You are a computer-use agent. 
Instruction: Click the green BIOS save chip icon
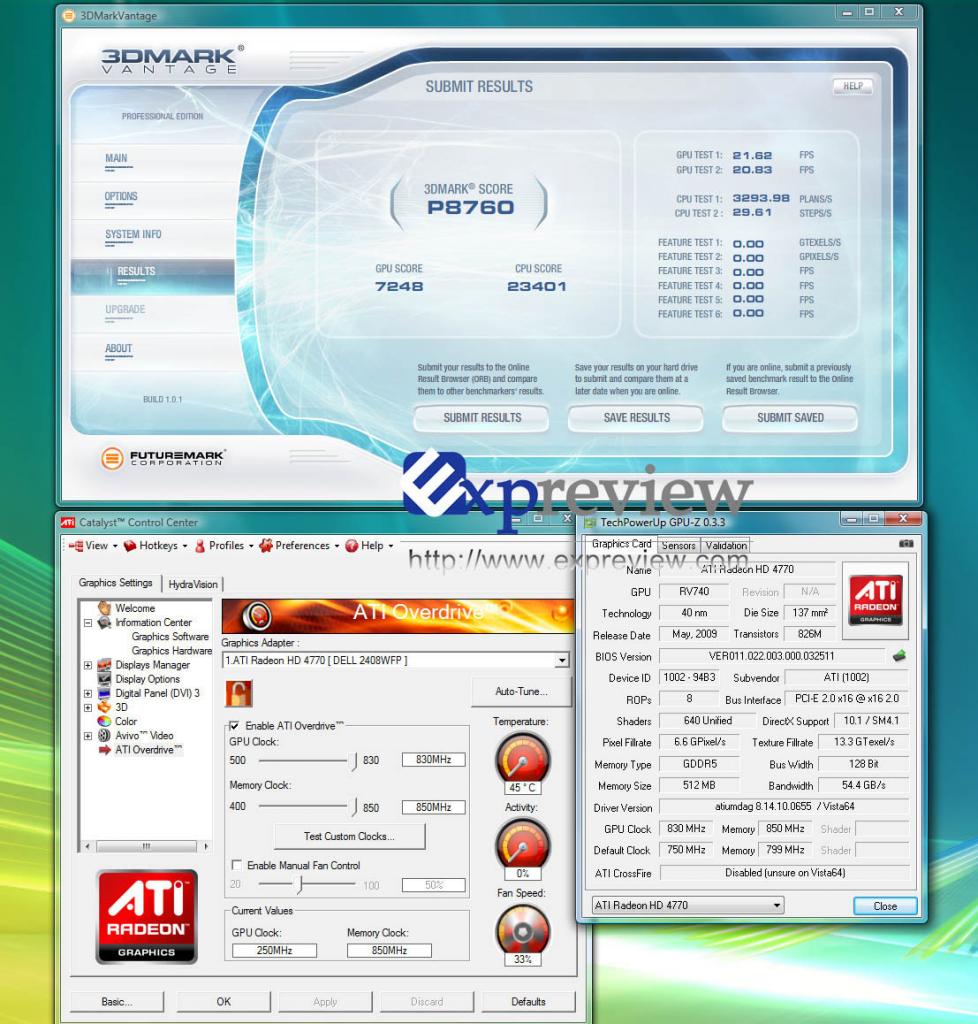pos(899,656)
